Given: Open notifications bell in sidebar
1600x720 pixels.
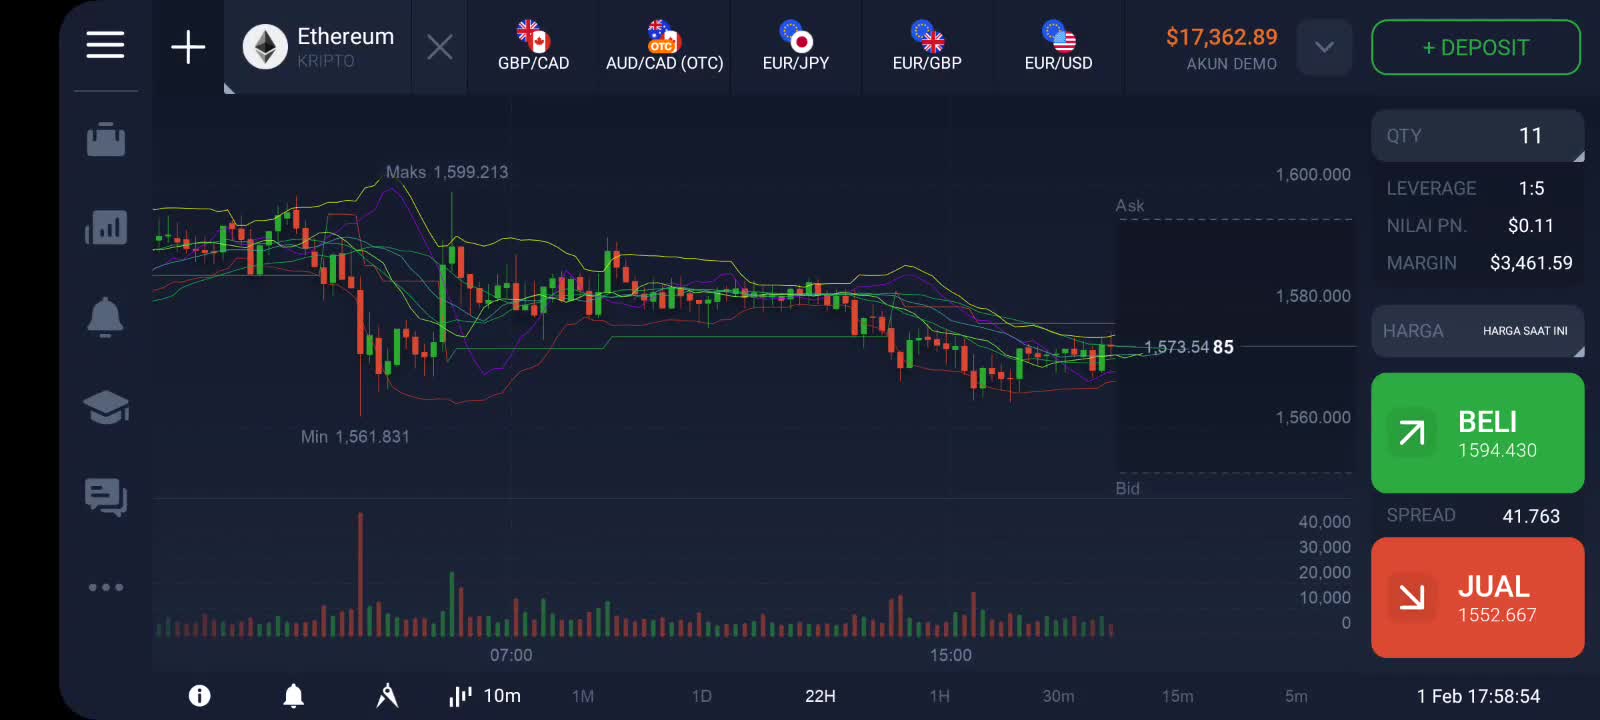Looking at the screenshot, I should click(x=105, y=317).
